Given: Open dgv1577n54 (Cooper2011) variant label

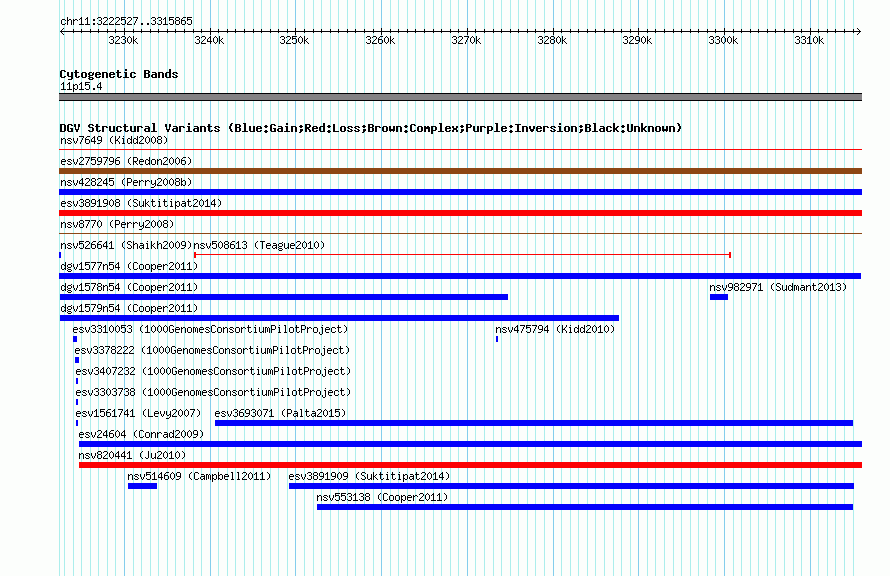Looking at the screenshot, I should [x=129, y=266].
